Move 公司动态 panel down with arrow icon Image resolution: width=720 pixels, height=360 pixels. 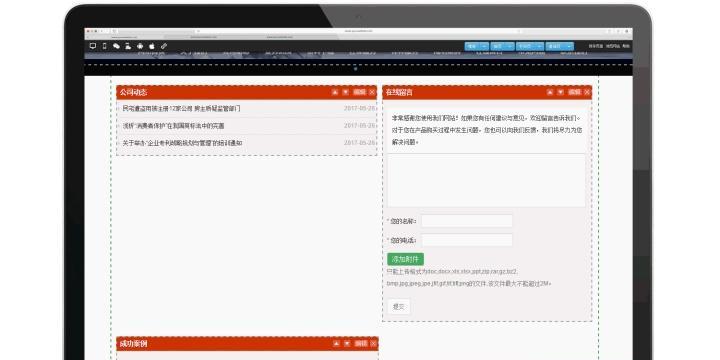[346, 92]
